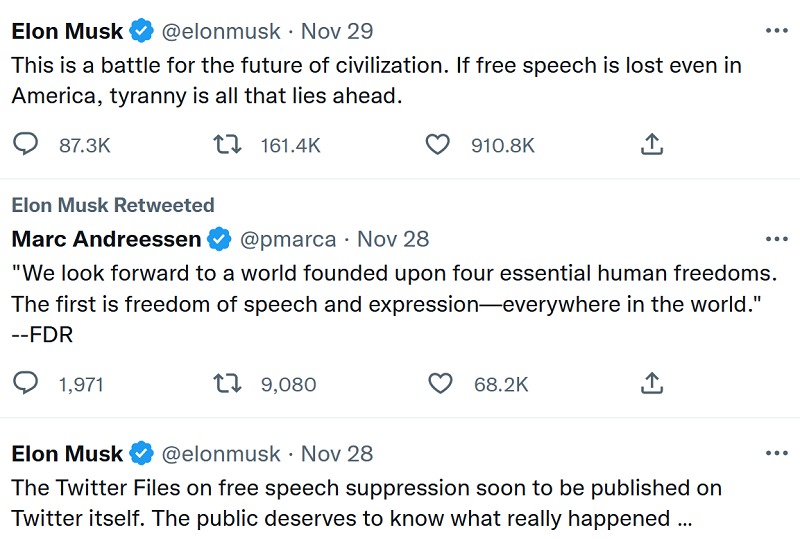
Task: Open more options on Nov 29 tweet
Action: [x=776, y=31]
